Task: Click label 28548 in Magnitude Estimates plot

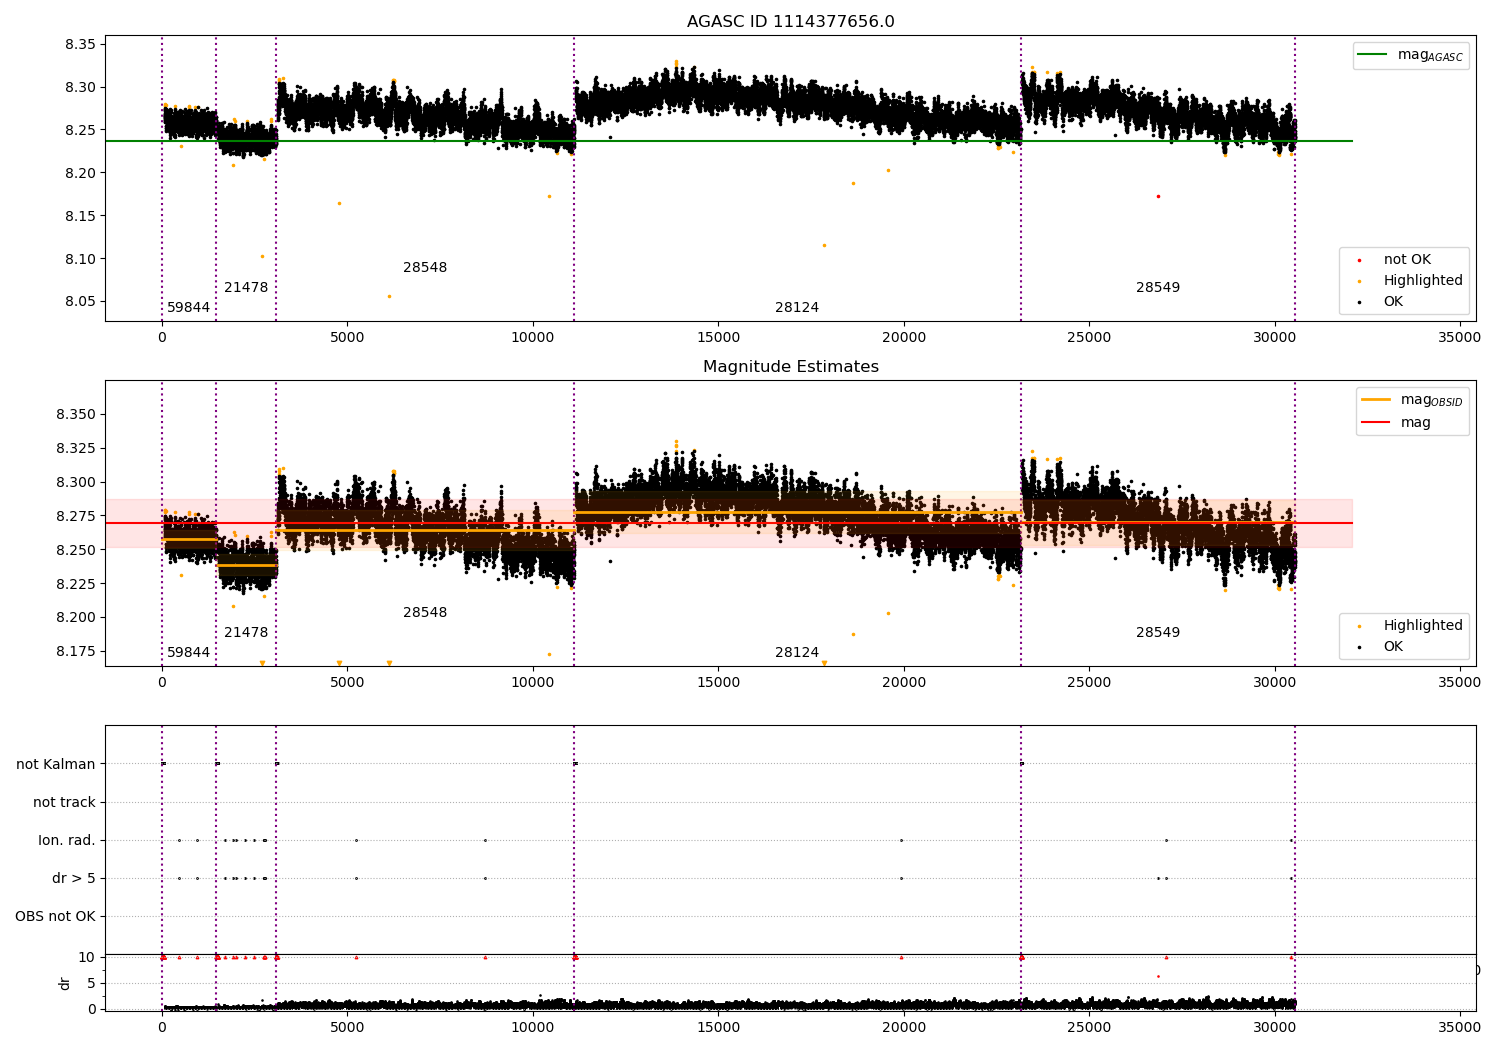Action: pyautogui.click(x=425, y=613)
